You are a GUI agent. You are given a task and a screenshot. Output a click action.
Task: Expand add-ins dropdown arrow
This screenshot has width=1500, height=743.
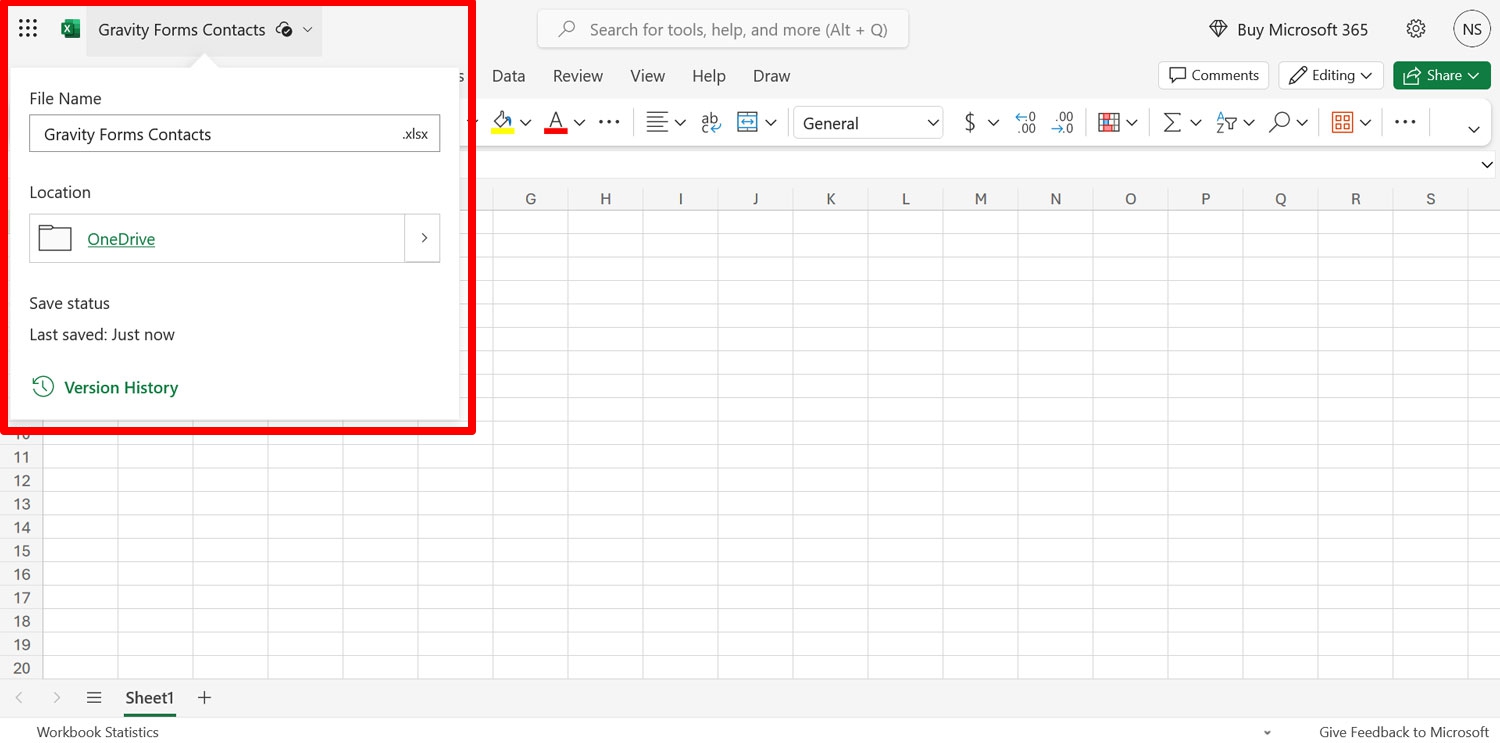click(x=1365, y=123)
